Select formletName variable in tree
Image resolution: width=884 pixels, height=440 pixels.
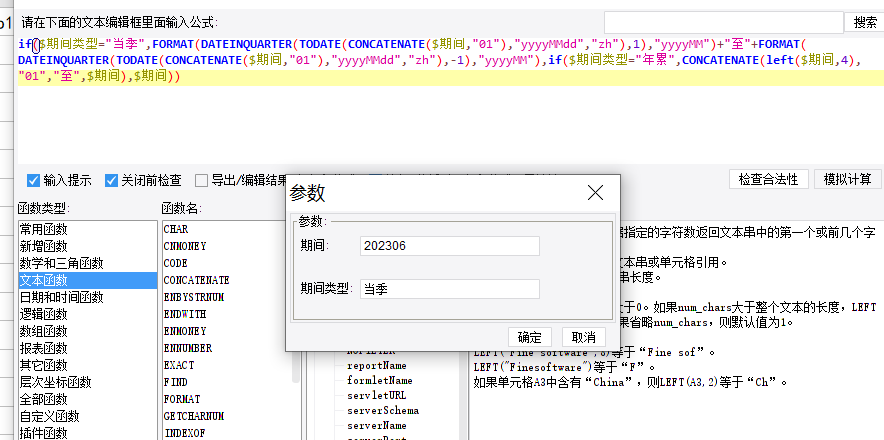tap(379, 380)
